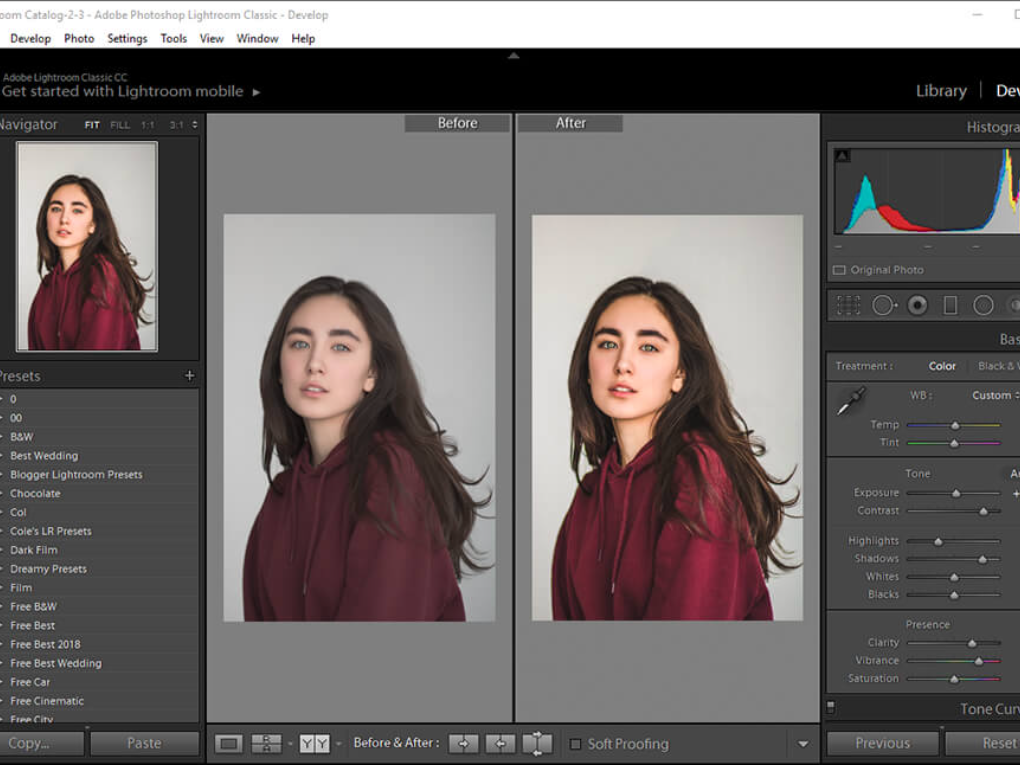Expand the Best Wedding preset folder

point(43,455)
